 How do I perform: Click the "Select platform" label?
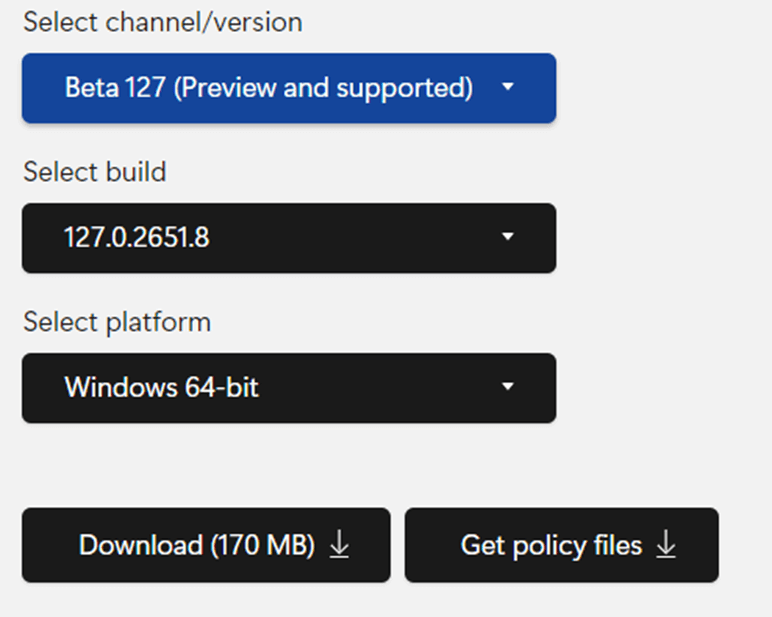point(117,322)
